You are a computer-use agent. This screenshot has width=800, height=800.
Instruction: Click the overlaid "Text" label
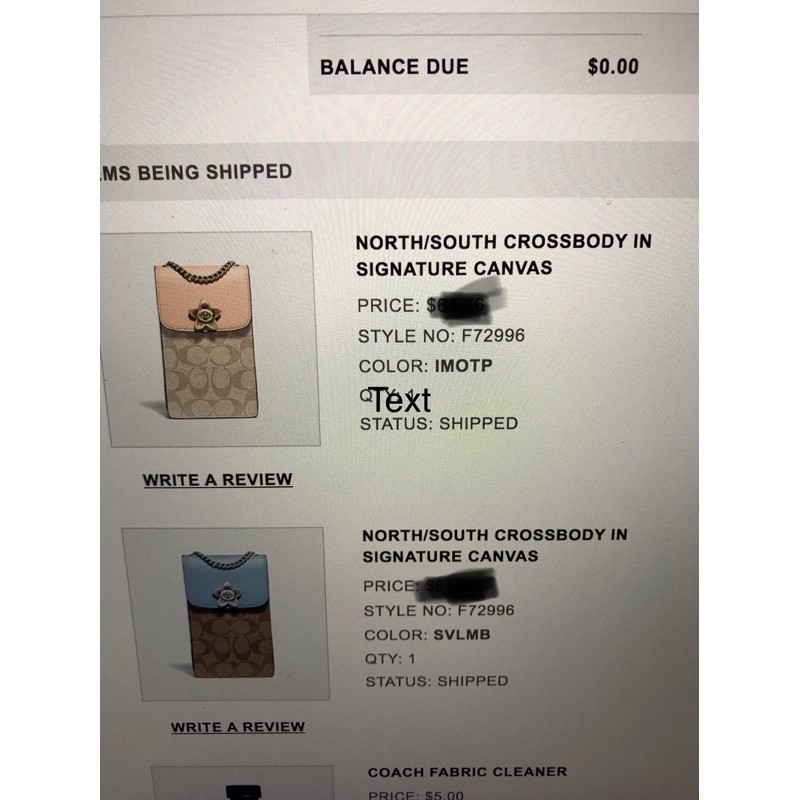[401, 401]
